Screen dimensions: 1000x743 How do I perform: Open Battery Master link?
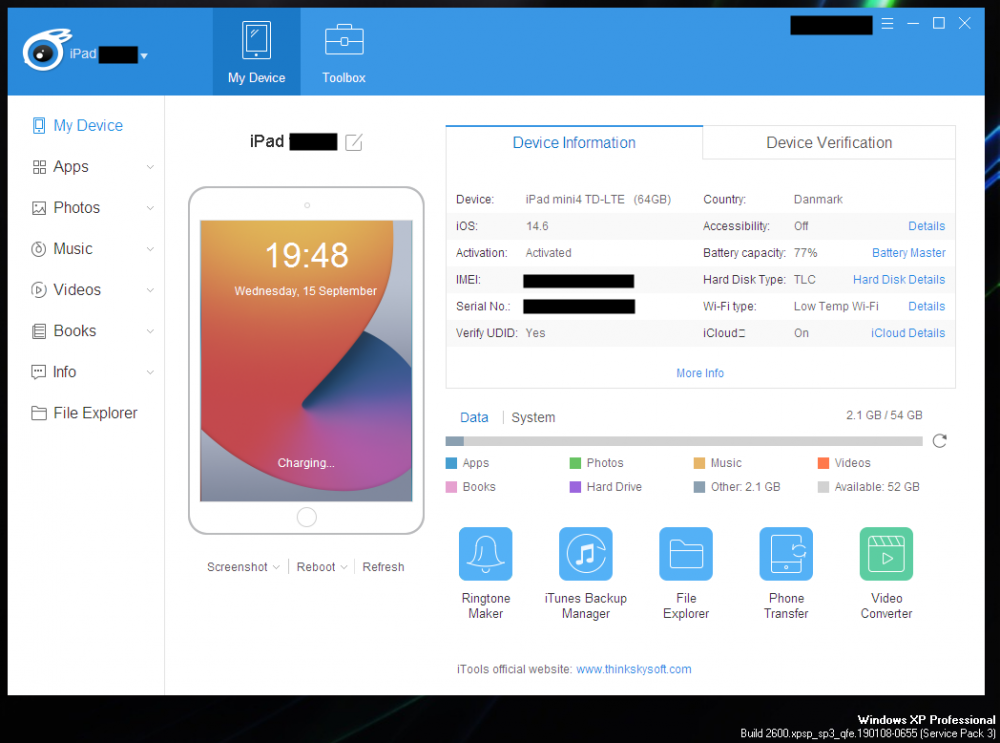908,253
